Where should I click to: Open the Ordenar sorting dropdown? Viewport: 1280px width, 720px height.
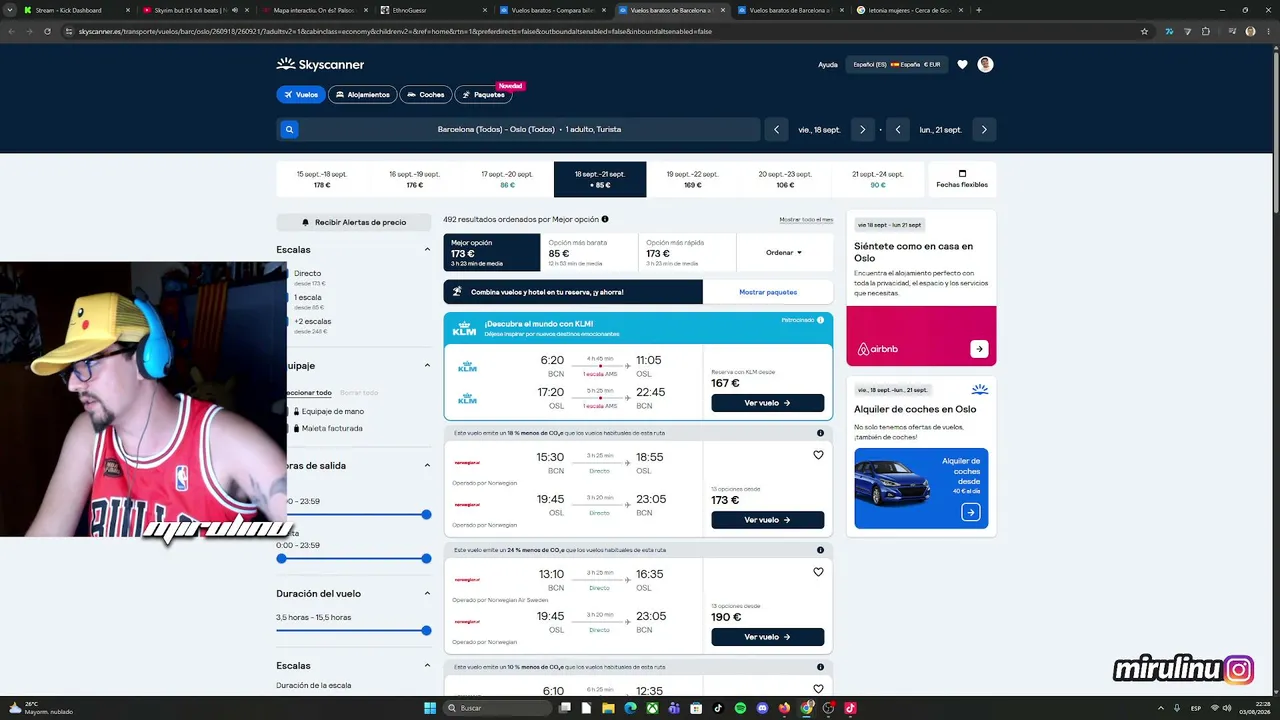[x=784, y=253]
